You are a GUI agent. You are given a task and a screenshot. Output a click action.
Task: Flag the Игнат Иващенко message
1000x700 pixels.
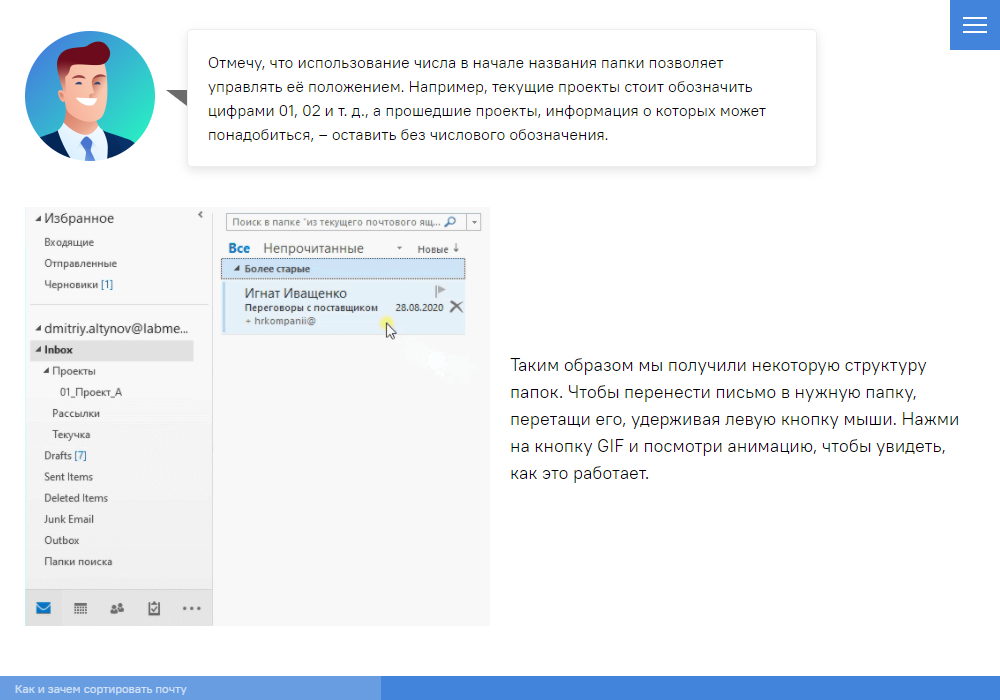(x=440, y=291)
